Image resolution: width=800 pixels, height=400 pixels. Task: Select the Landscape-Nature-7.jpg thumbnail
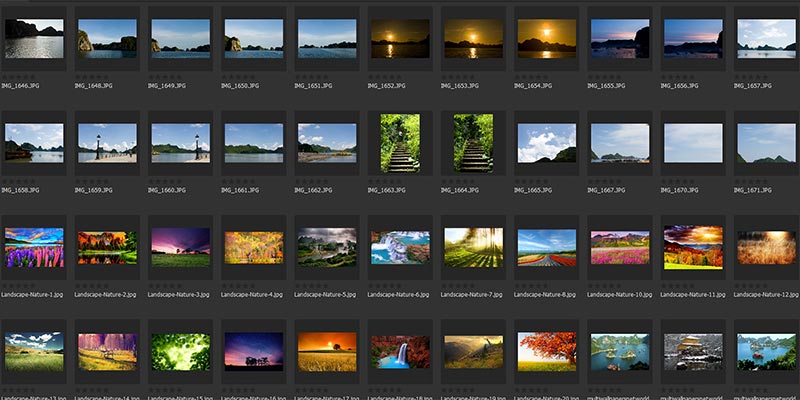(473, 247)
